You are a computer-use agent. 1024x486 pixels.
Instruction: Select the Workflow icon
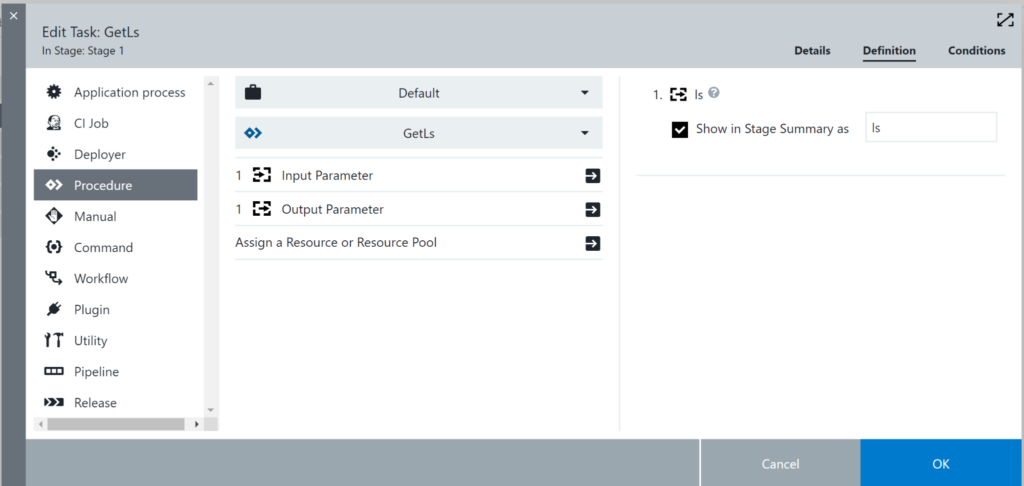point(54,278)
